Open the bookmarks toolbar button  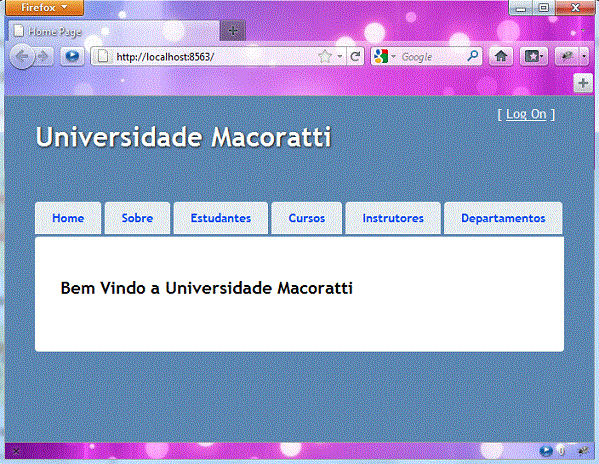click(x=534, y=57)
